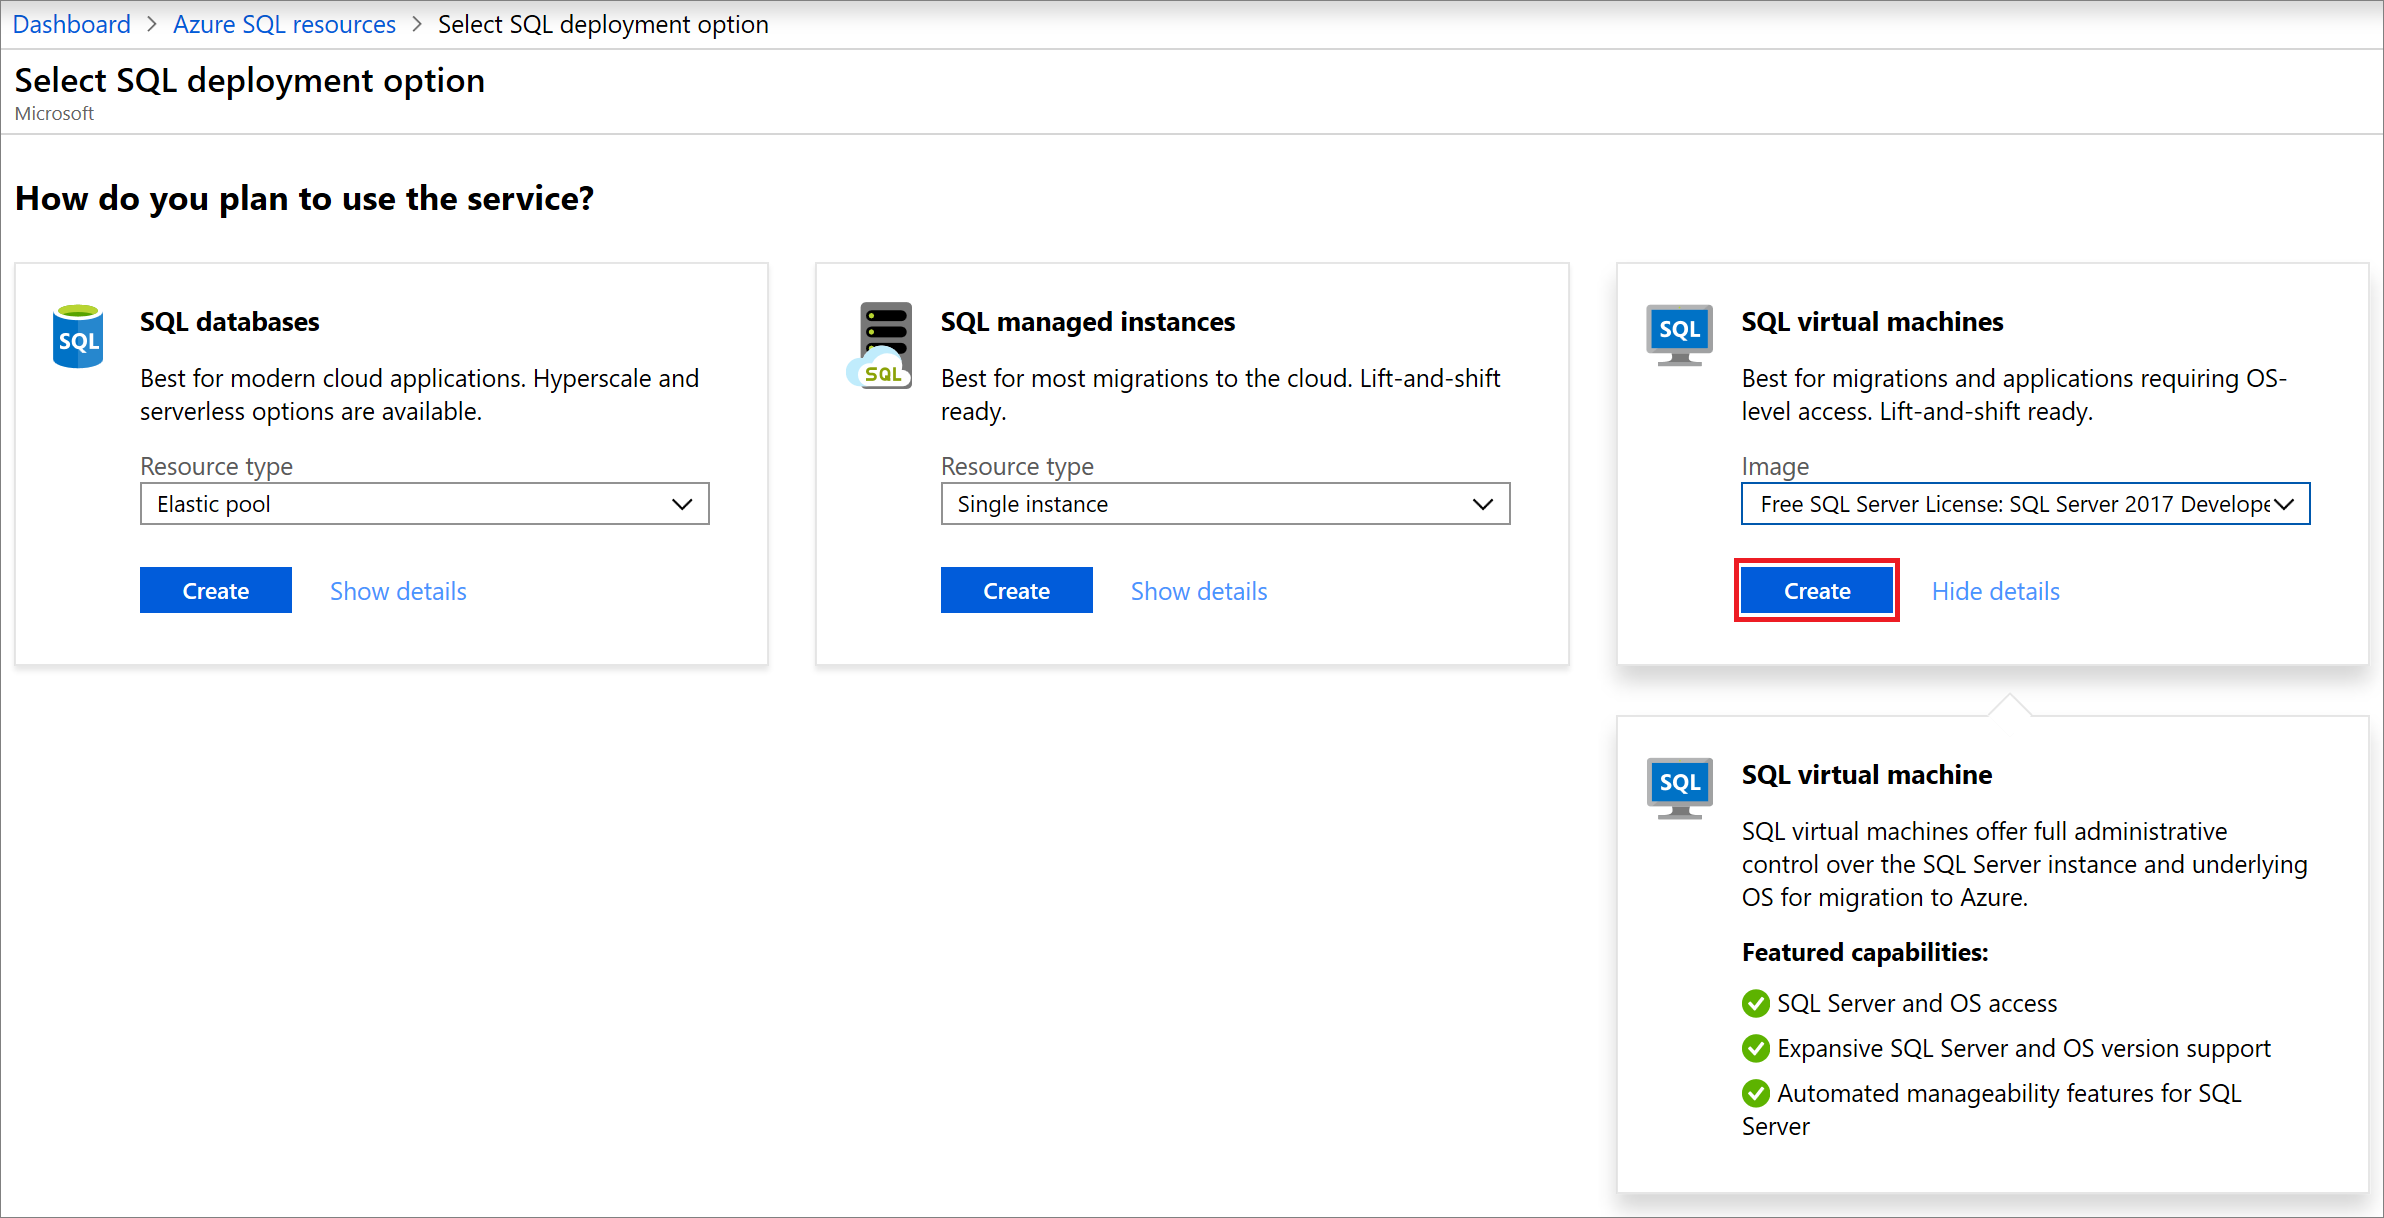Viewport: 2384px width, 1218px height.
Task: Click Create button for SQL managed instances
Action: [x=1014, y=590]
